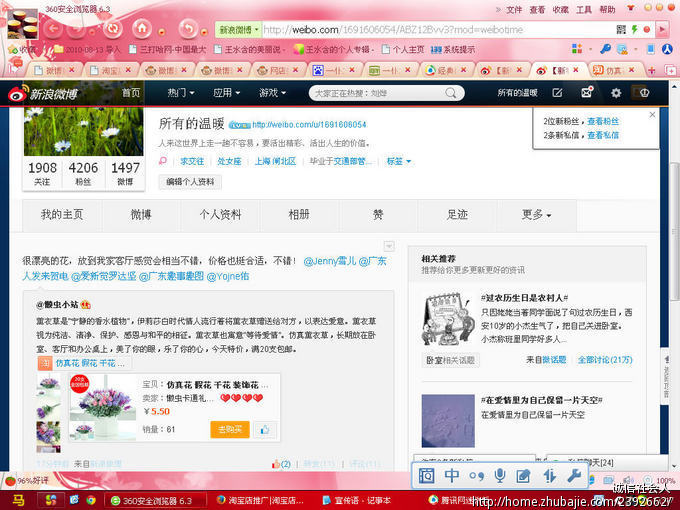This screenshot has height=510, width=680.
Task: Click the microphone voice input icon
Action: 500,476
